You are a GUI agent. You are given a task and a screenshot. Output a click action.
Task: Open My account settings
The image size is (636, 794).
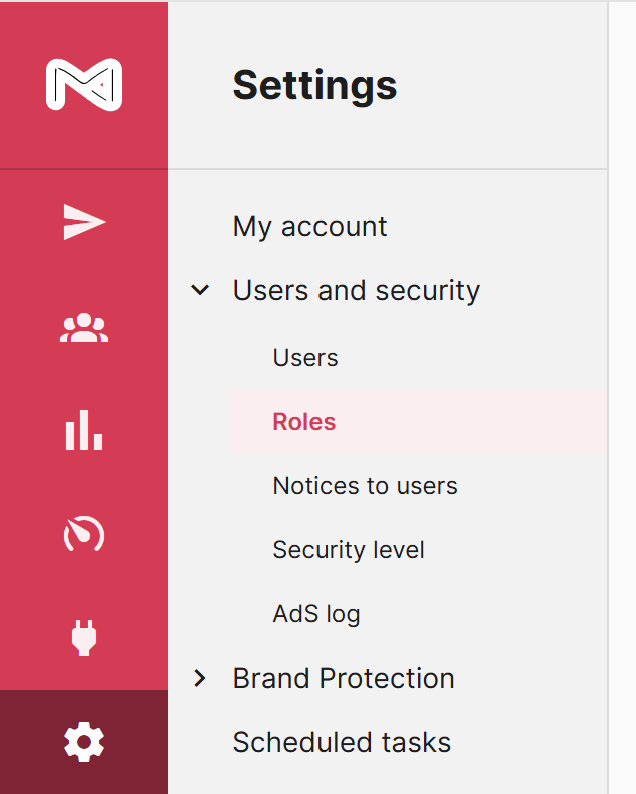point(310,226)
